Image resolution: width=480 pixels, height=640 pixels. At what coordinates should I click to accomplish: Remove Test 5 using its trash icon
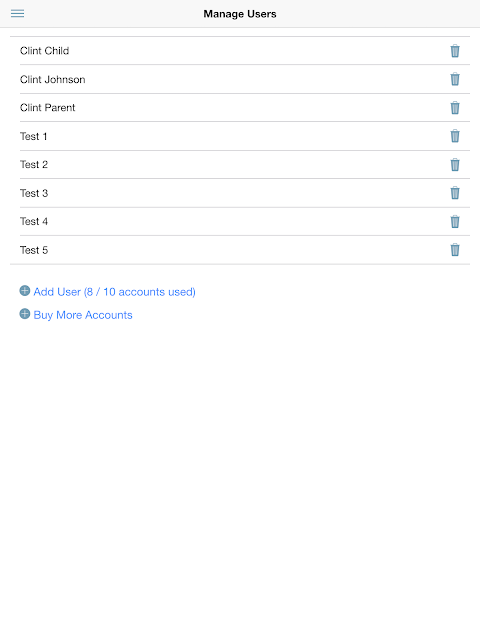[x=455, y=250]
